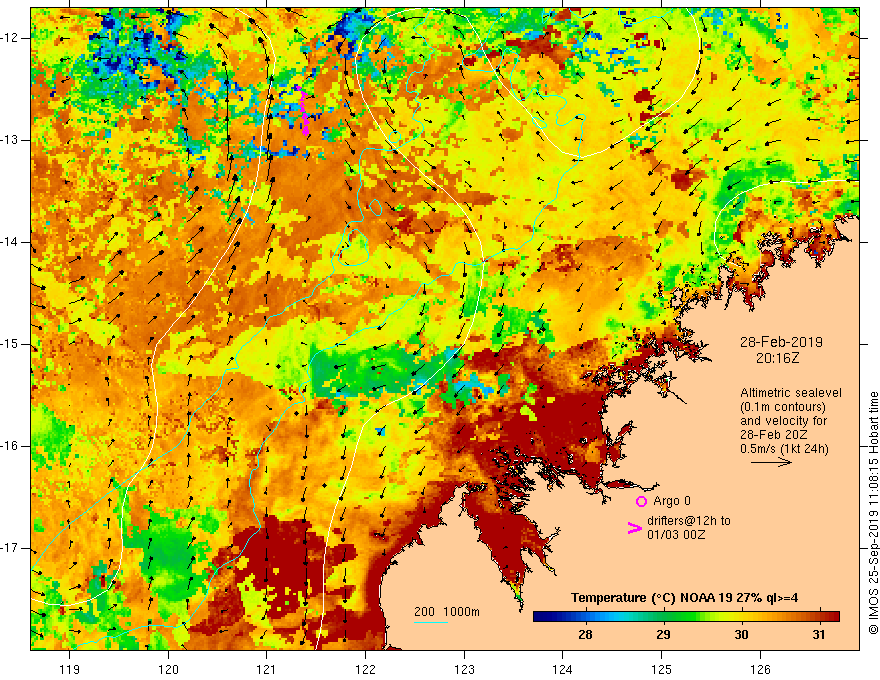This screenshot has width=880, height=680.
Task: Click longitude axis label '121'
Action: [x=267, y=669]
